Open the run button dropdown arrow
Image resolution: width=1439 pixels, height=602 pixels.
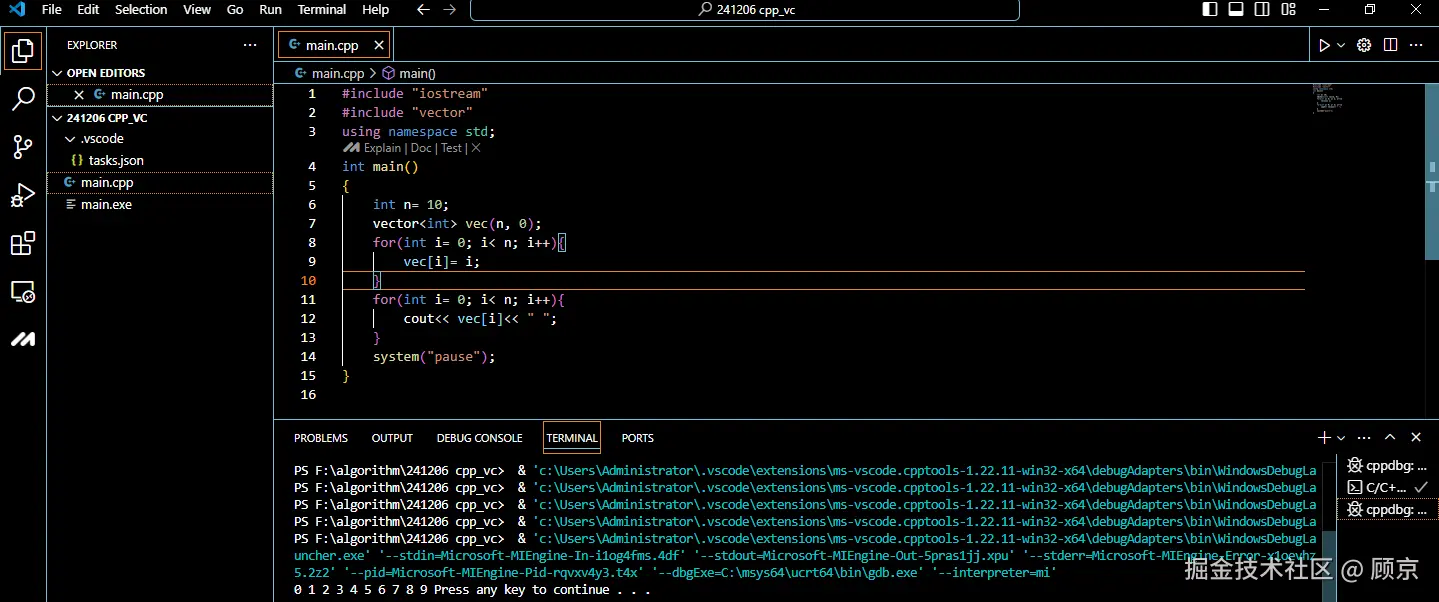(x=1341, y=45)
